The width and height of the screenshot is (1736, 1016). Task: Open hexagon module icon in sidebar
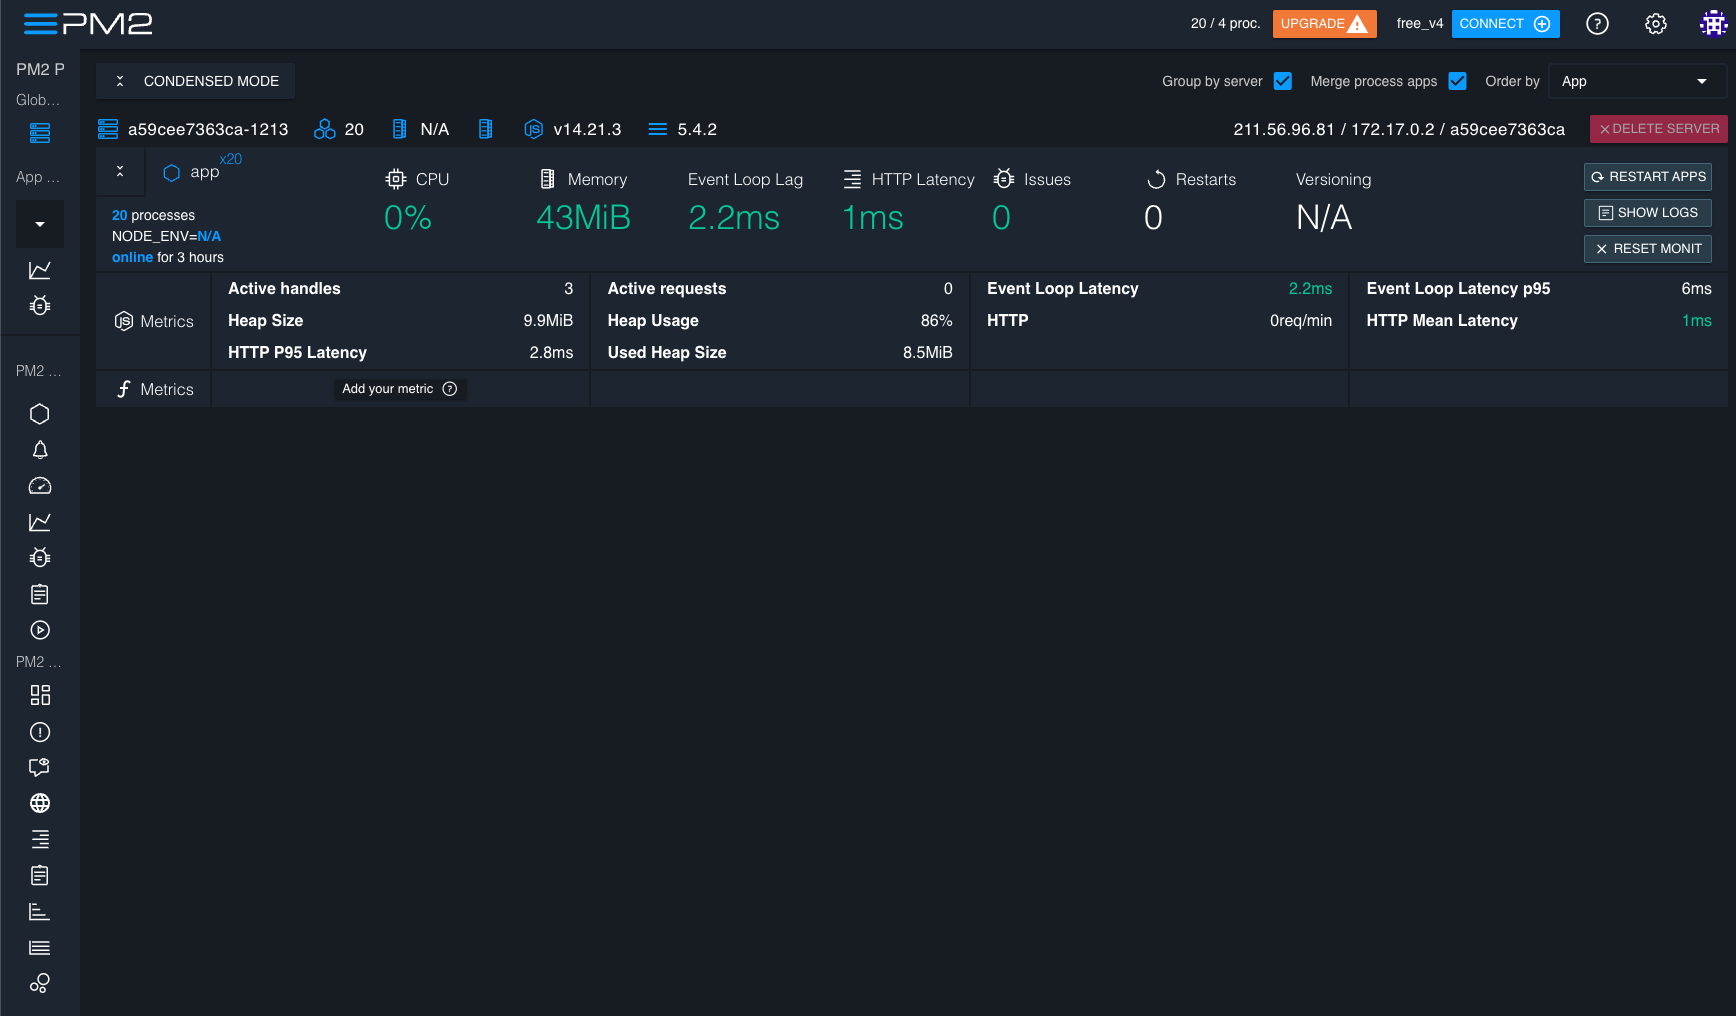pyautogui.click(x=40, y=414)
